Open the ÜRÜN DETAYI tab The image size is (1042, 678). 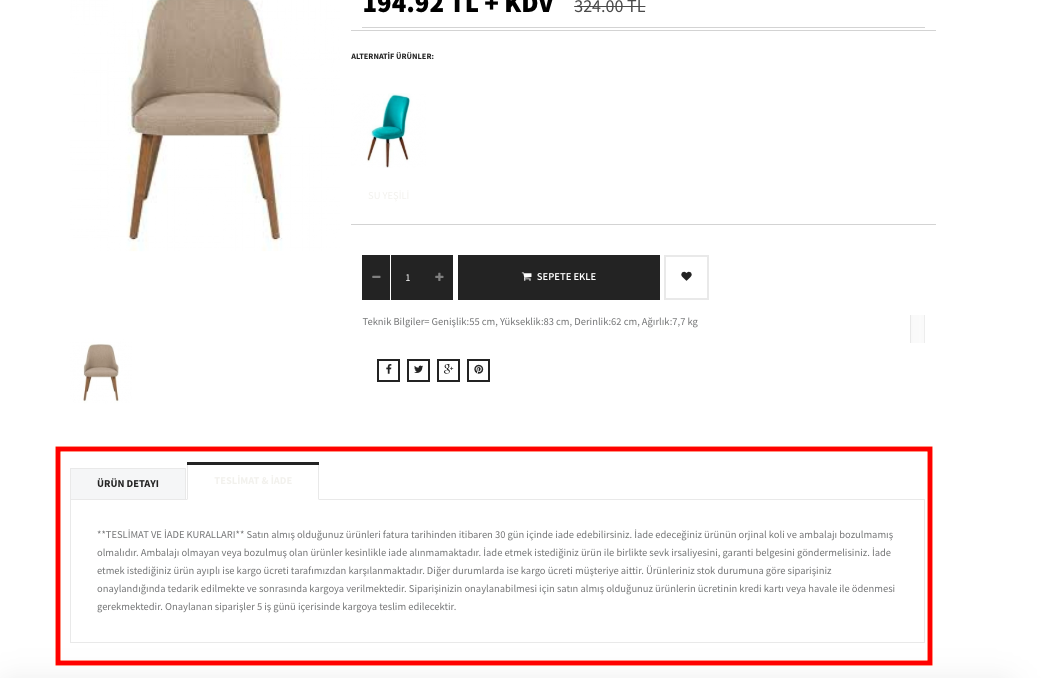[x=128, y=483]
